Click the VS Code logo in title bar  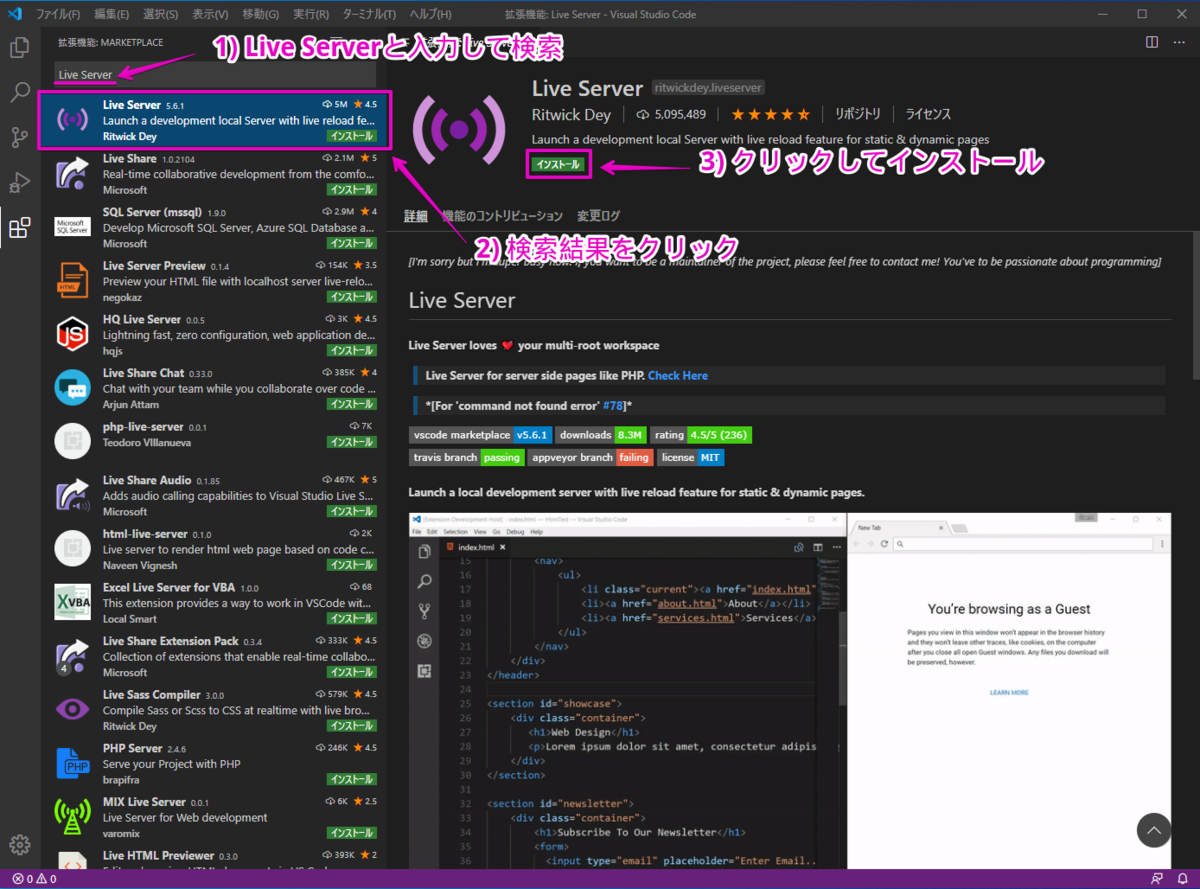[15, 14]
